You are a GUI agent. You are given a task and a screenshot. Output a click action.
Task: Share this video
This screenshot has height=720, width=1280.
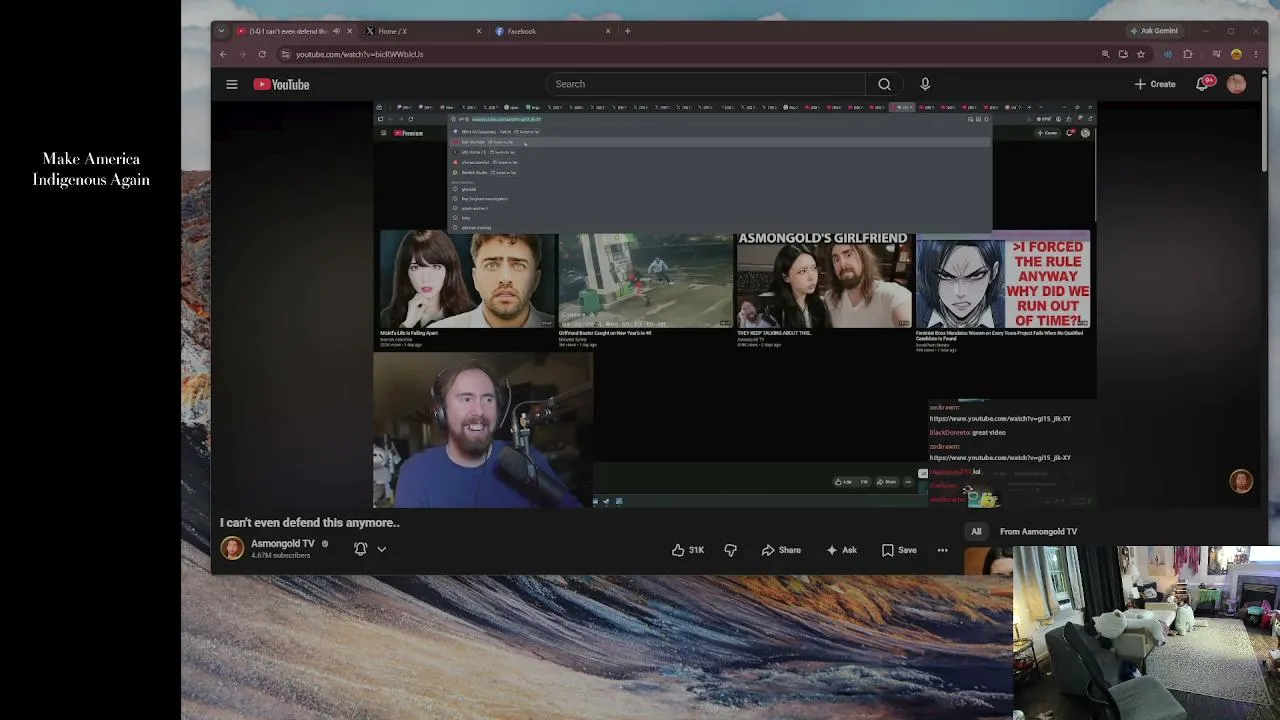click(x=781, y=550)
